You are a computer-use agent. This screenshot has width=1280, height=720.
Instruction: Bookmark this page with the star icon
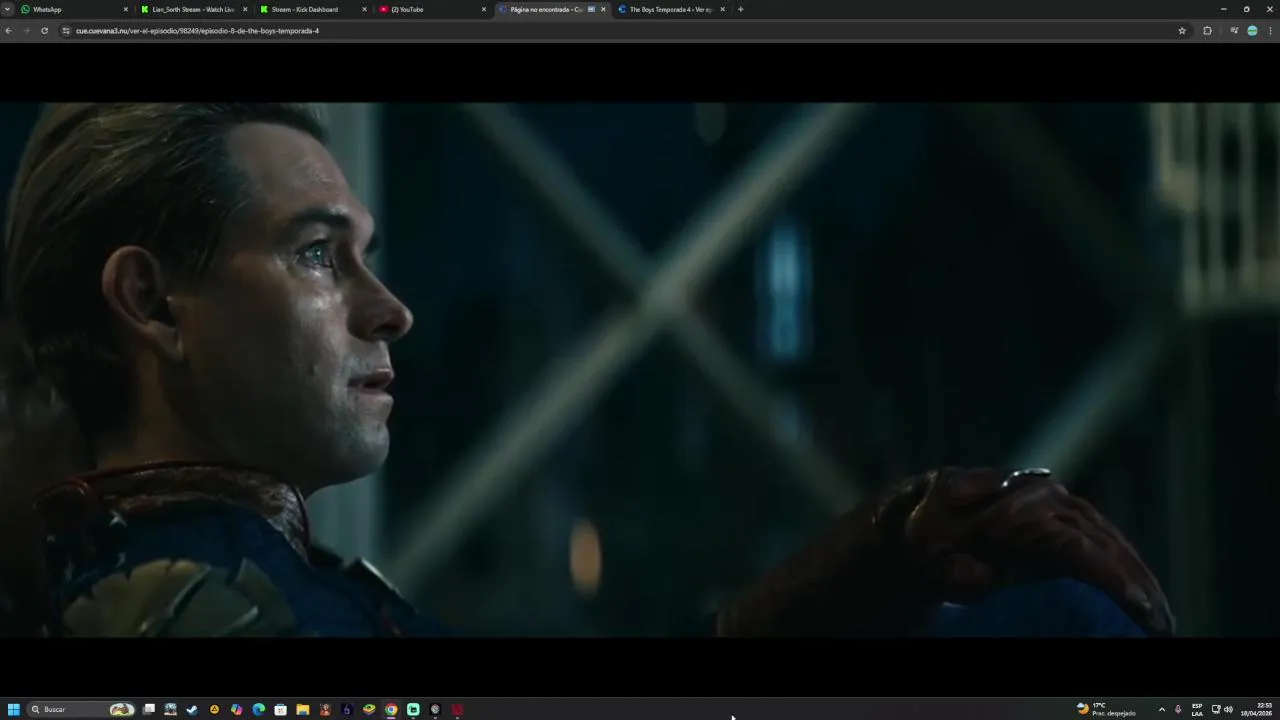(1182, 31)
